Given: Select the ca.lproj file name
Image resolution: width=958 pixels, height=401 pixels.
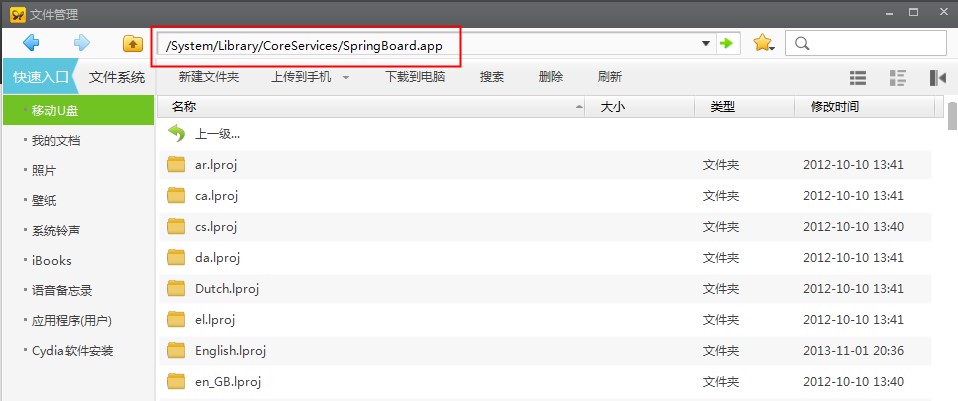Looking at the screenshot, I should (x=216, y=196).
